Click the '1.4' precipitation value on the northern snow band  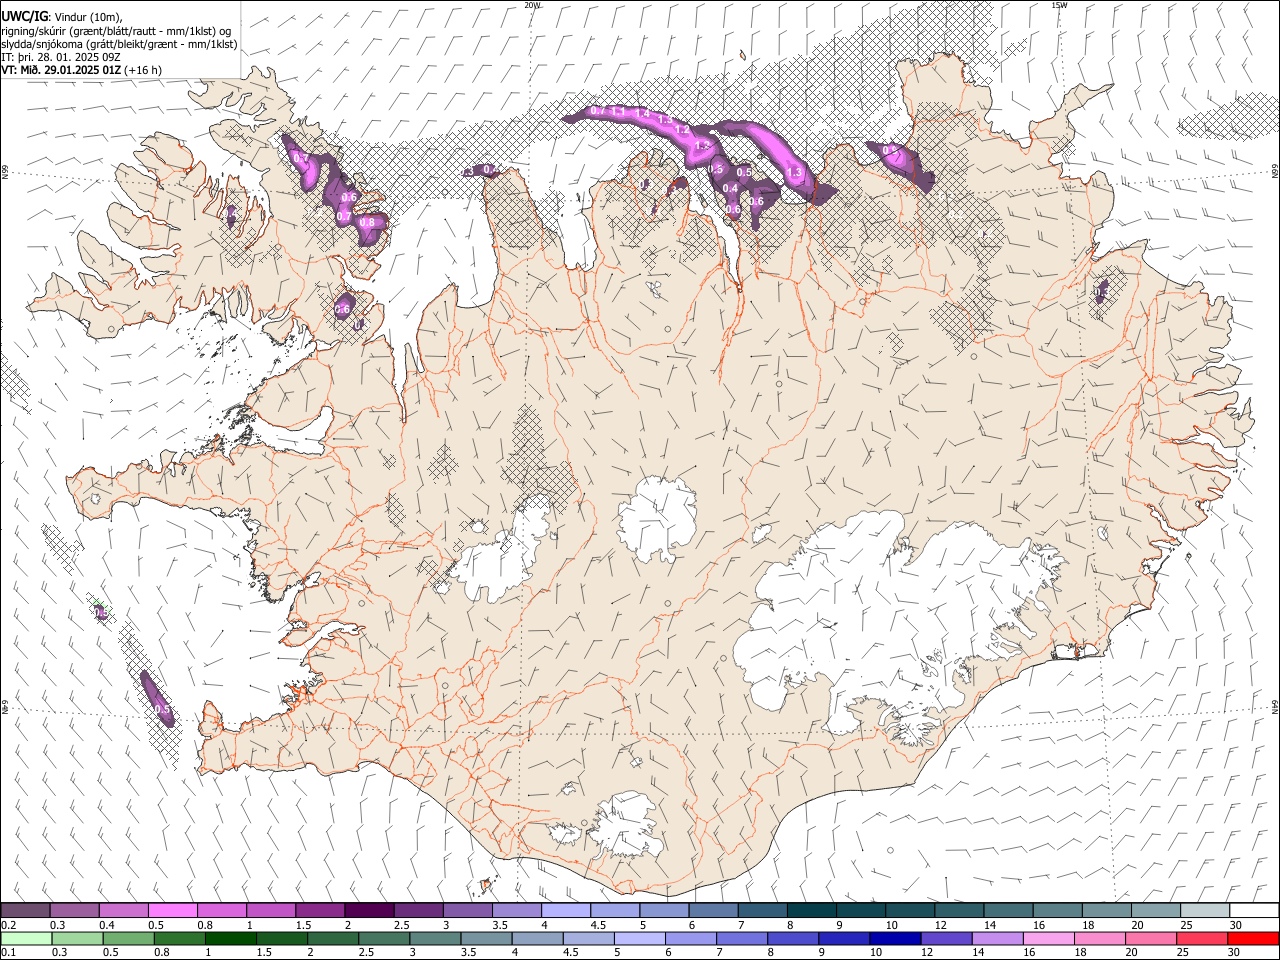pos(642,114)
